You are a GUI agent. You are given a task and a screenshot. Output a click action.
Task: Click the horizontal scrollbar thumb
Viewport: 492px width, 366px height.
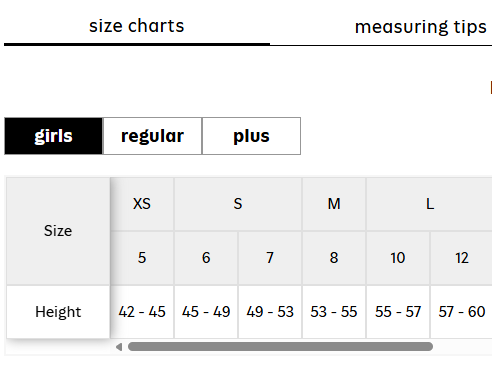tap(280, 347)
